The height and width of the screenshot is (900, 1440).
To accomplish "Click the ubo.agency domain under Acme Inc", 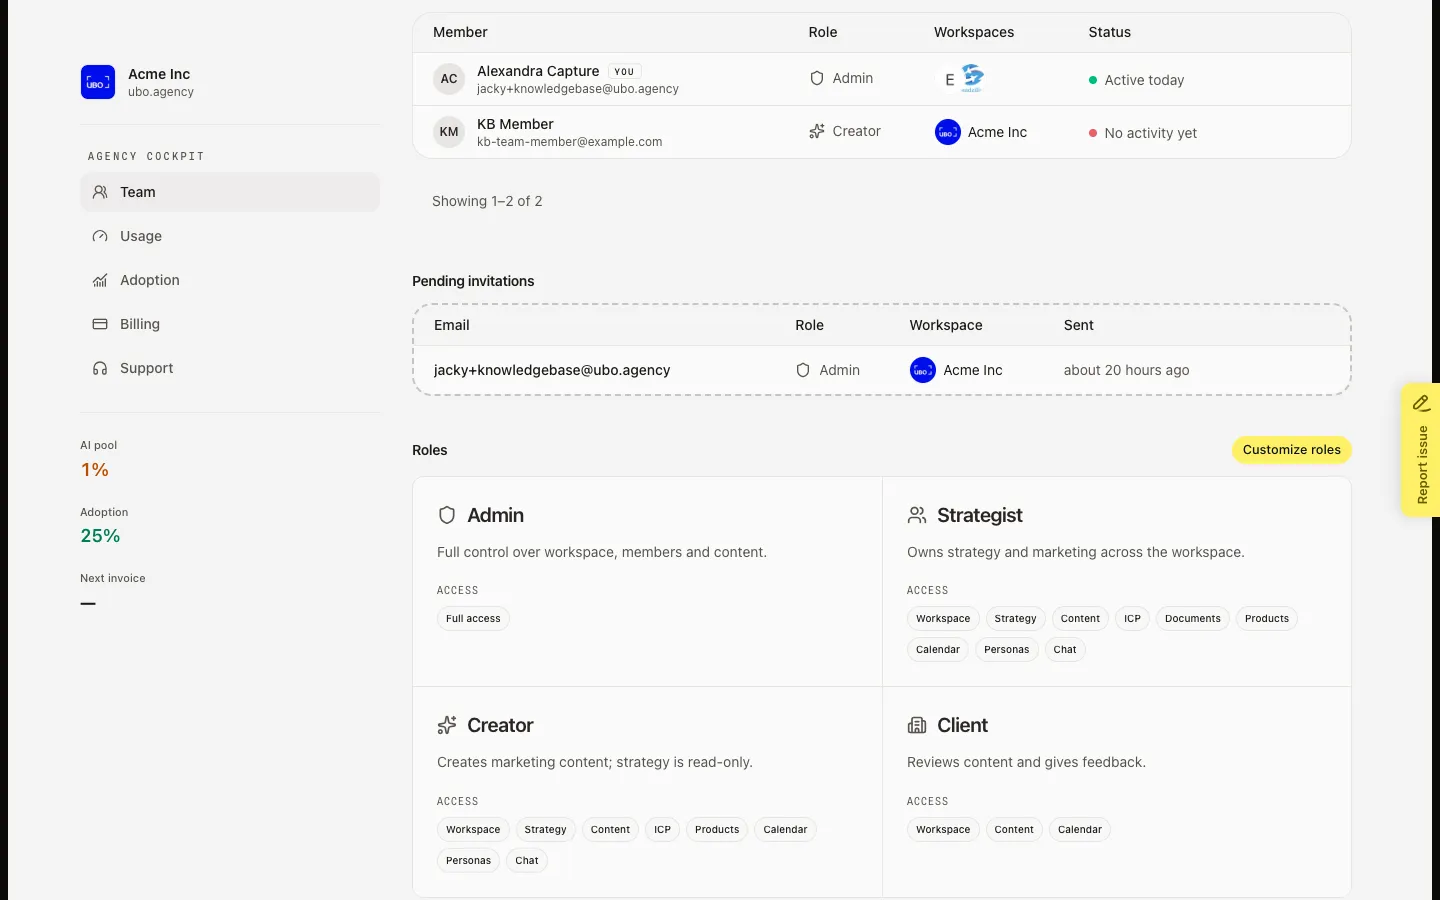I will click(x=161, y=92).
